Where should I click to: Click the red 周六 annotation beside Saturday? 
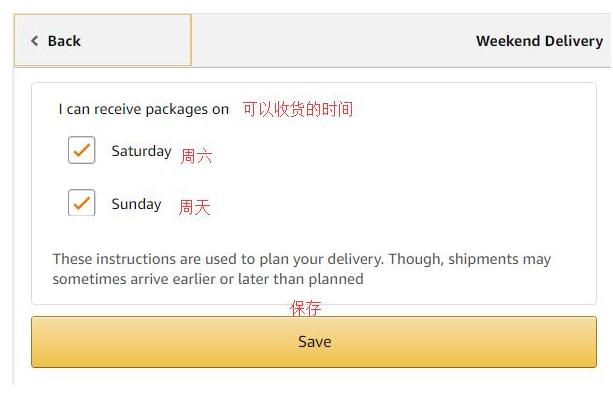point(196,156)
